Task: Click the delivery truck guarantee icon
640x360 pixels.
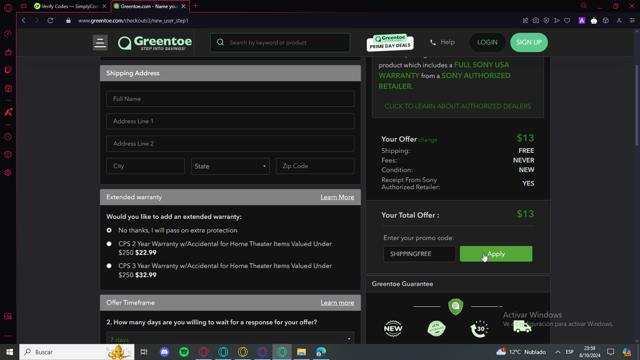Action: pos(522,327)
